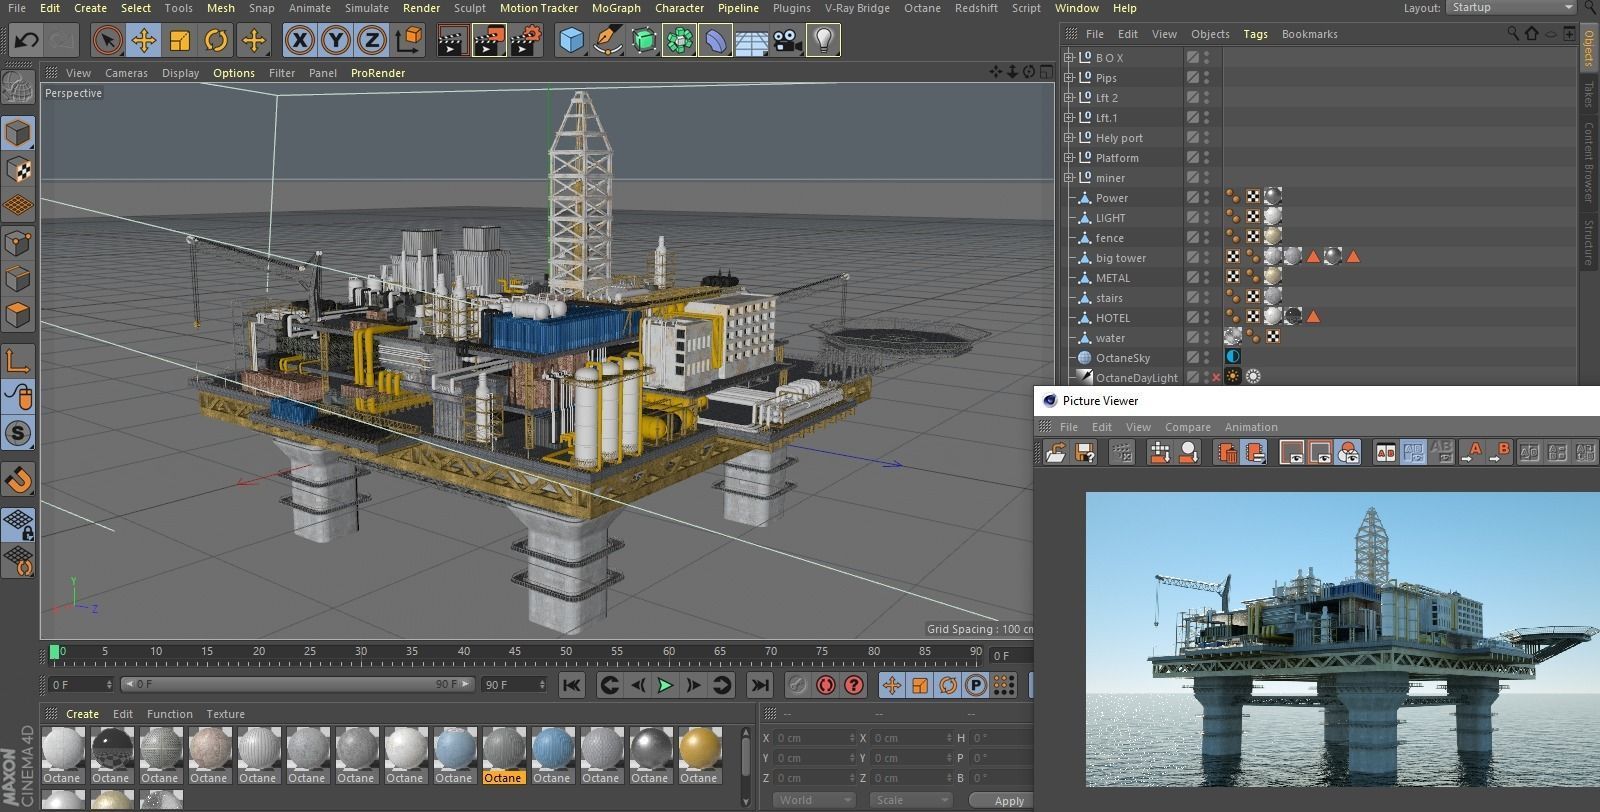Toggle visibility dots for HOTEL object
Image resolution: width=1600 pixels, height=812 pixels.
[1207, 318]
